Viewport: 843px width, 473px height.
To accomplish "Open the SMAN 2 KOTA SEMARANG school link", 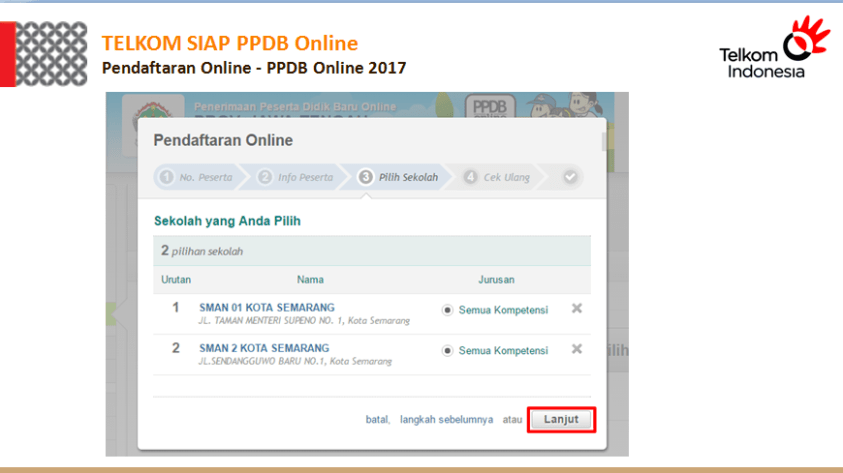I will point(264,348).
